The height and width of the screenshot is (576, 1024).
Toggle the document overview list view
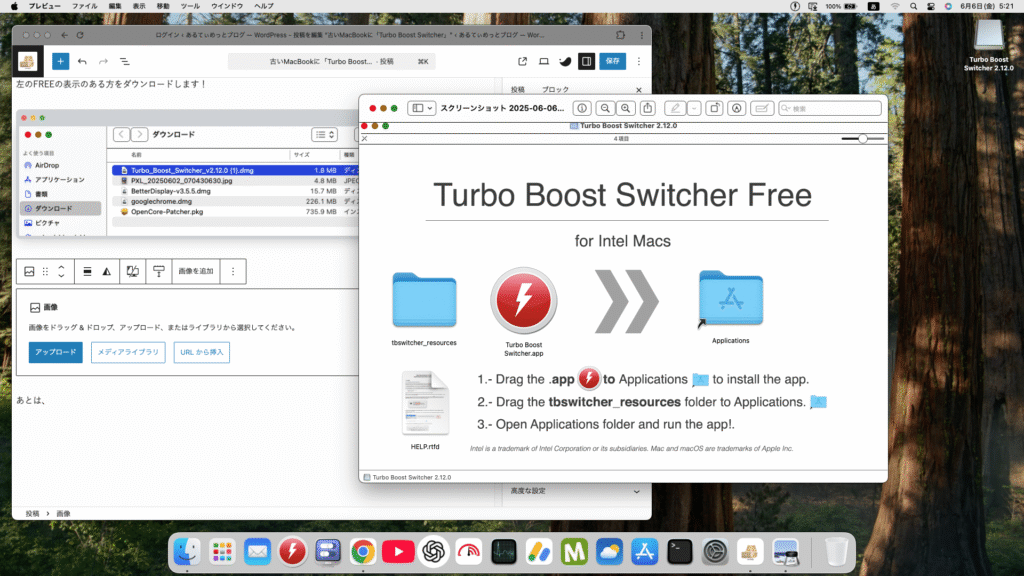124,61
